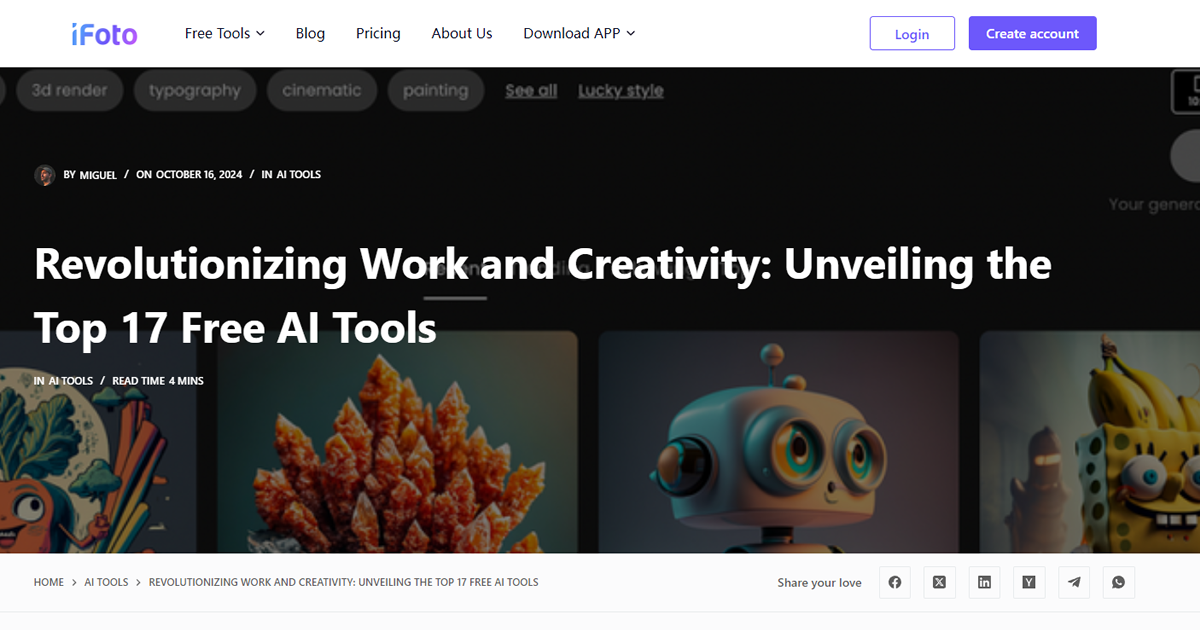The image size is (1200, 630).
Task: Expand all styles with See all
Action: coord(531,89)
